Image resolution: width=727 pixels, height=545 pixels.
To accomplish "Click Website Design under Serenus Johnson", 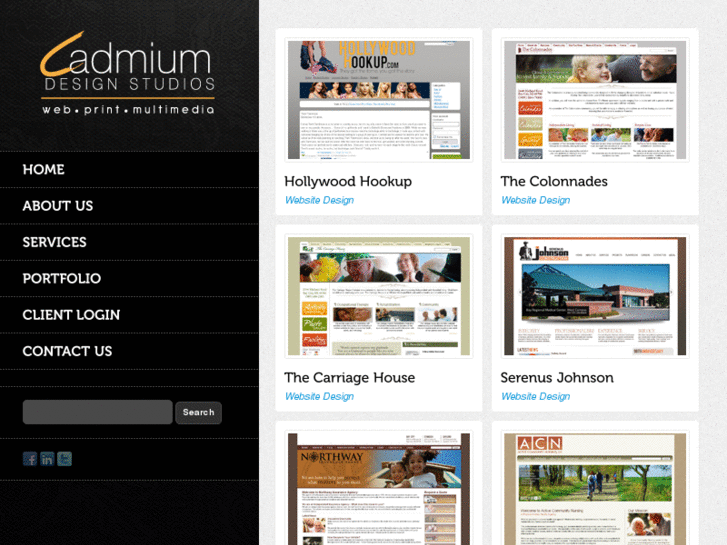I will tap(536, 396).
